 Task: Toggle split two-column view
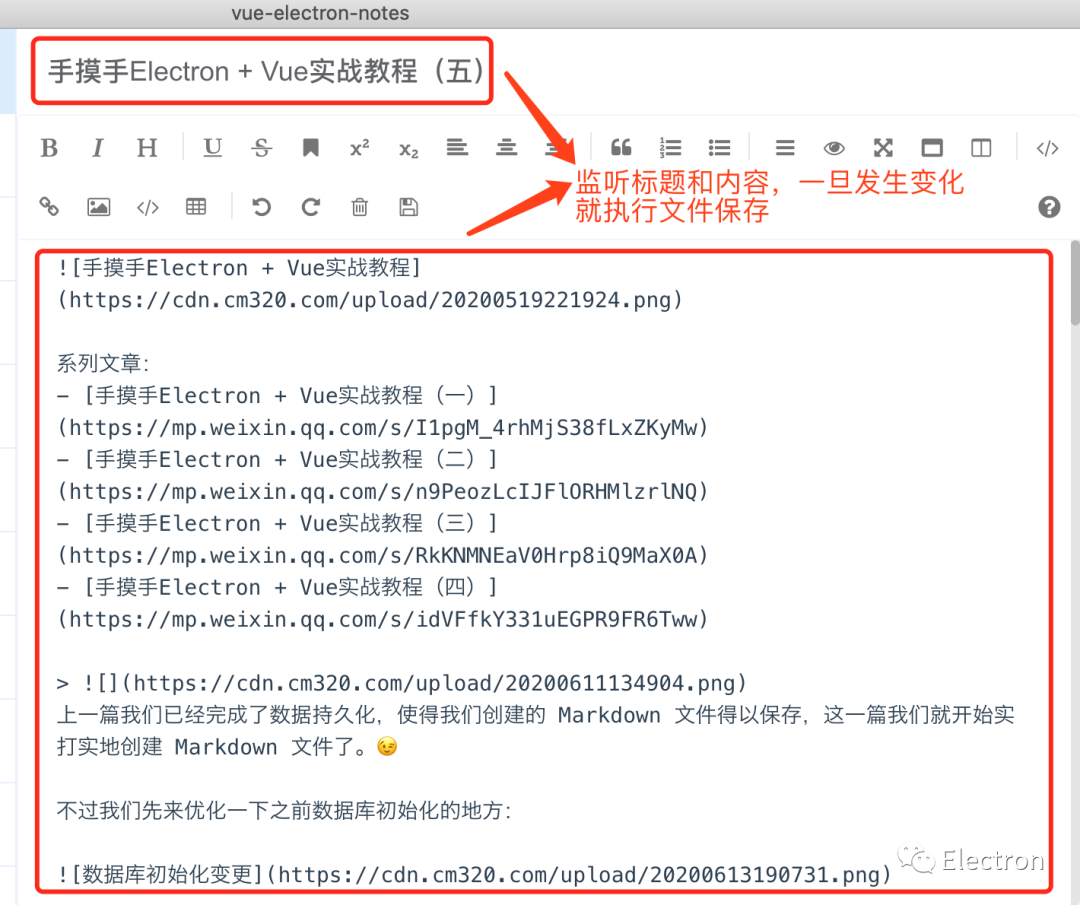click(x=981, y=147)
